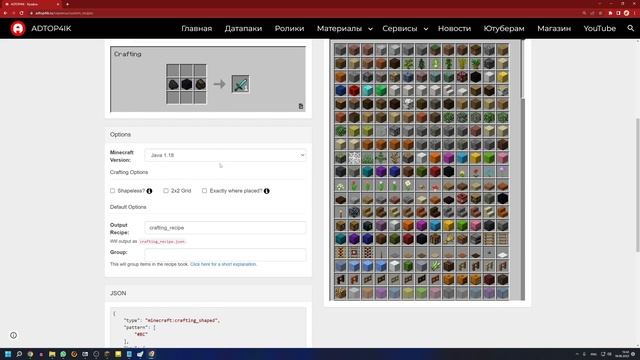The image size is (640, 360).
Task: Click the ADTOP4IK site logo
Action: pyautogui.click(x=18, y=29)
